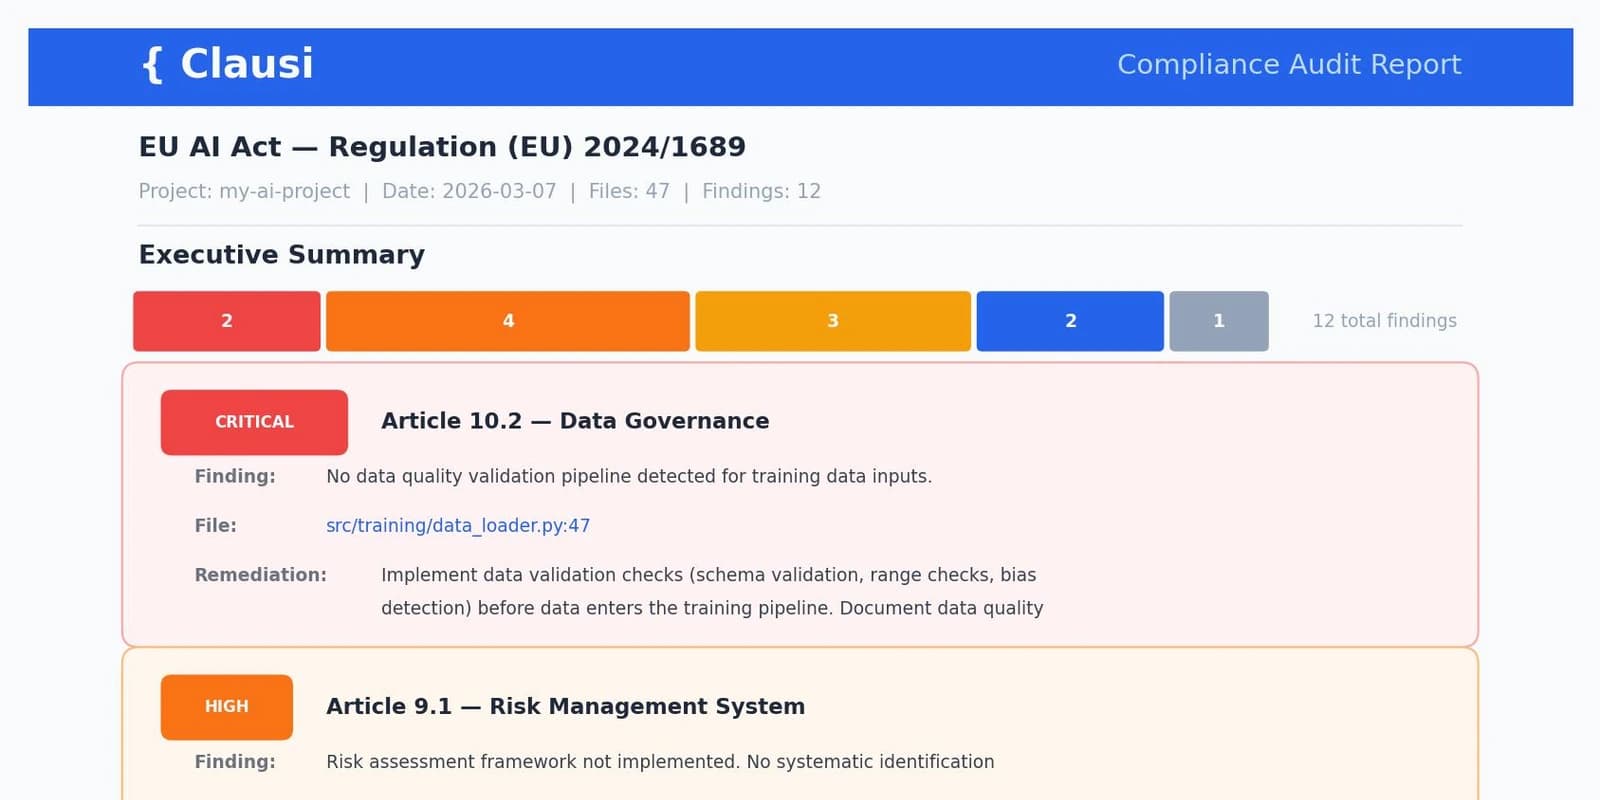1600x800 pixels.
Task: Click the Compliance Audit Report header title
Action: tap(1289, 65)
